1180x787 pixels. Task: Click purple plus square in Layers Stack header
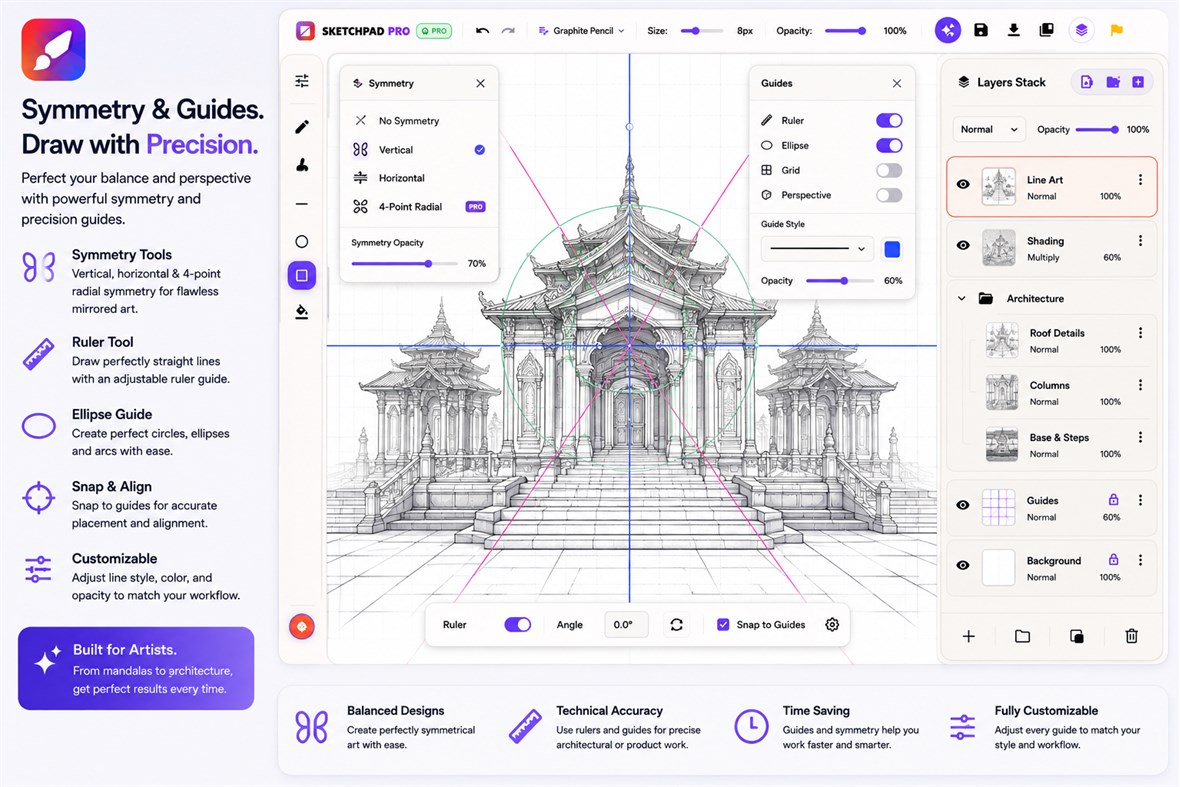1138,82
